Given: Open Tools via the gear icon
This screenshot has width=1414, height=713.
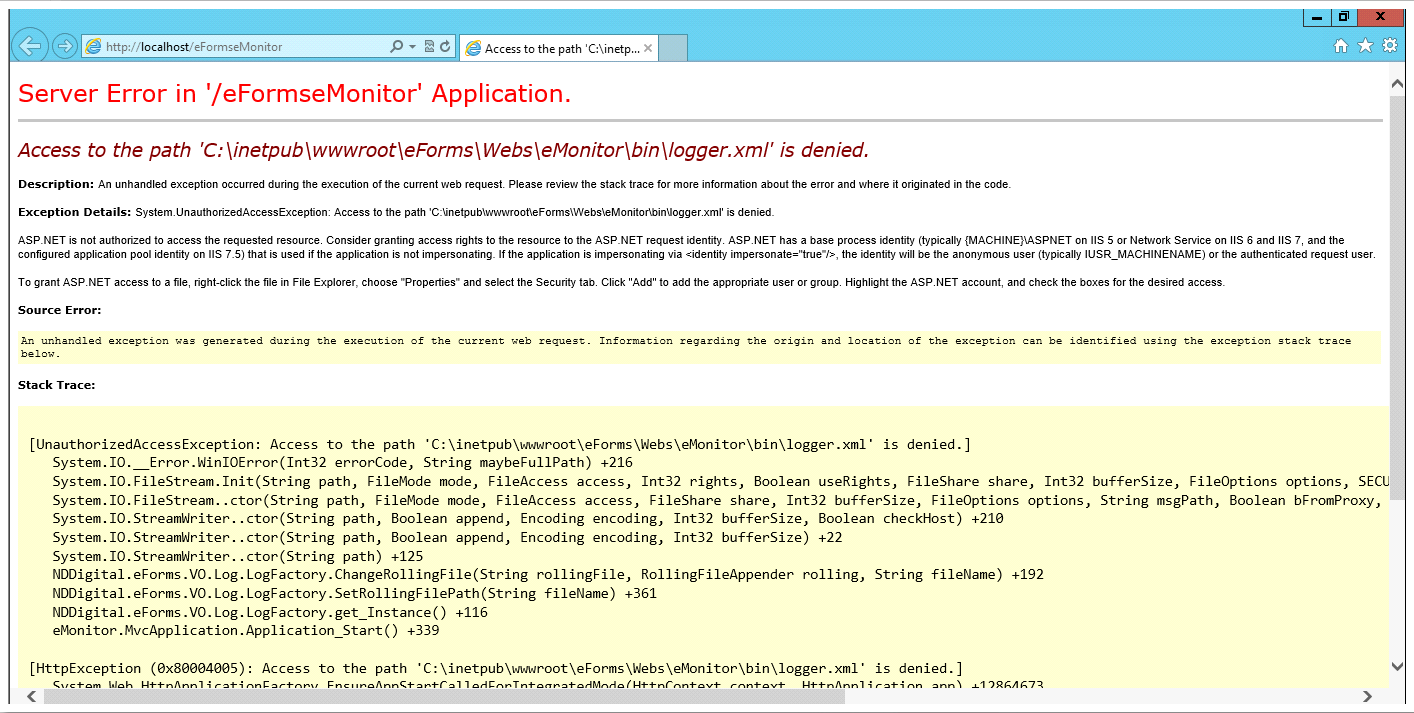Looking at the screenshot, I should 1392,45.
